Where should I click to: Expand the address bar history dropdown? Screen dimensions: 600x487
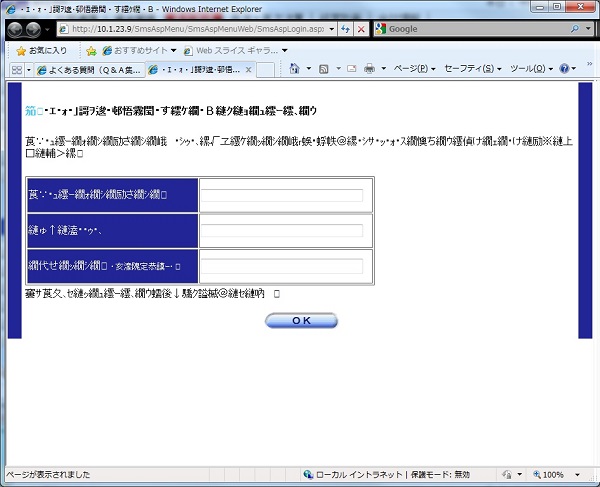[x=332, y=29]
